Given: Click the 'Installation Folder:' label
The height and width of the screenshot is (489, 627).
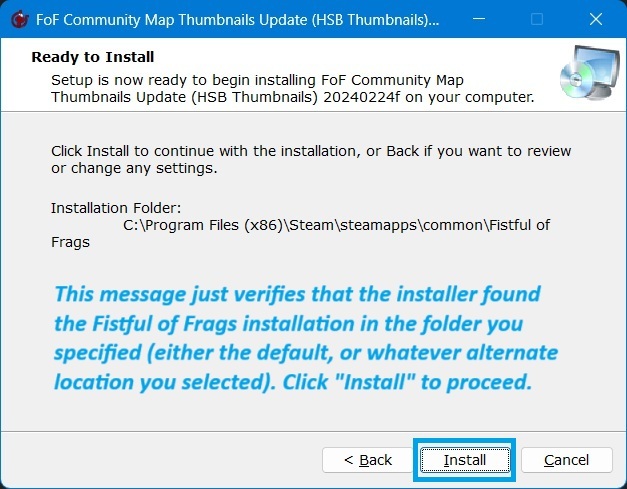Looking at the screenshot, I should 116,208.
